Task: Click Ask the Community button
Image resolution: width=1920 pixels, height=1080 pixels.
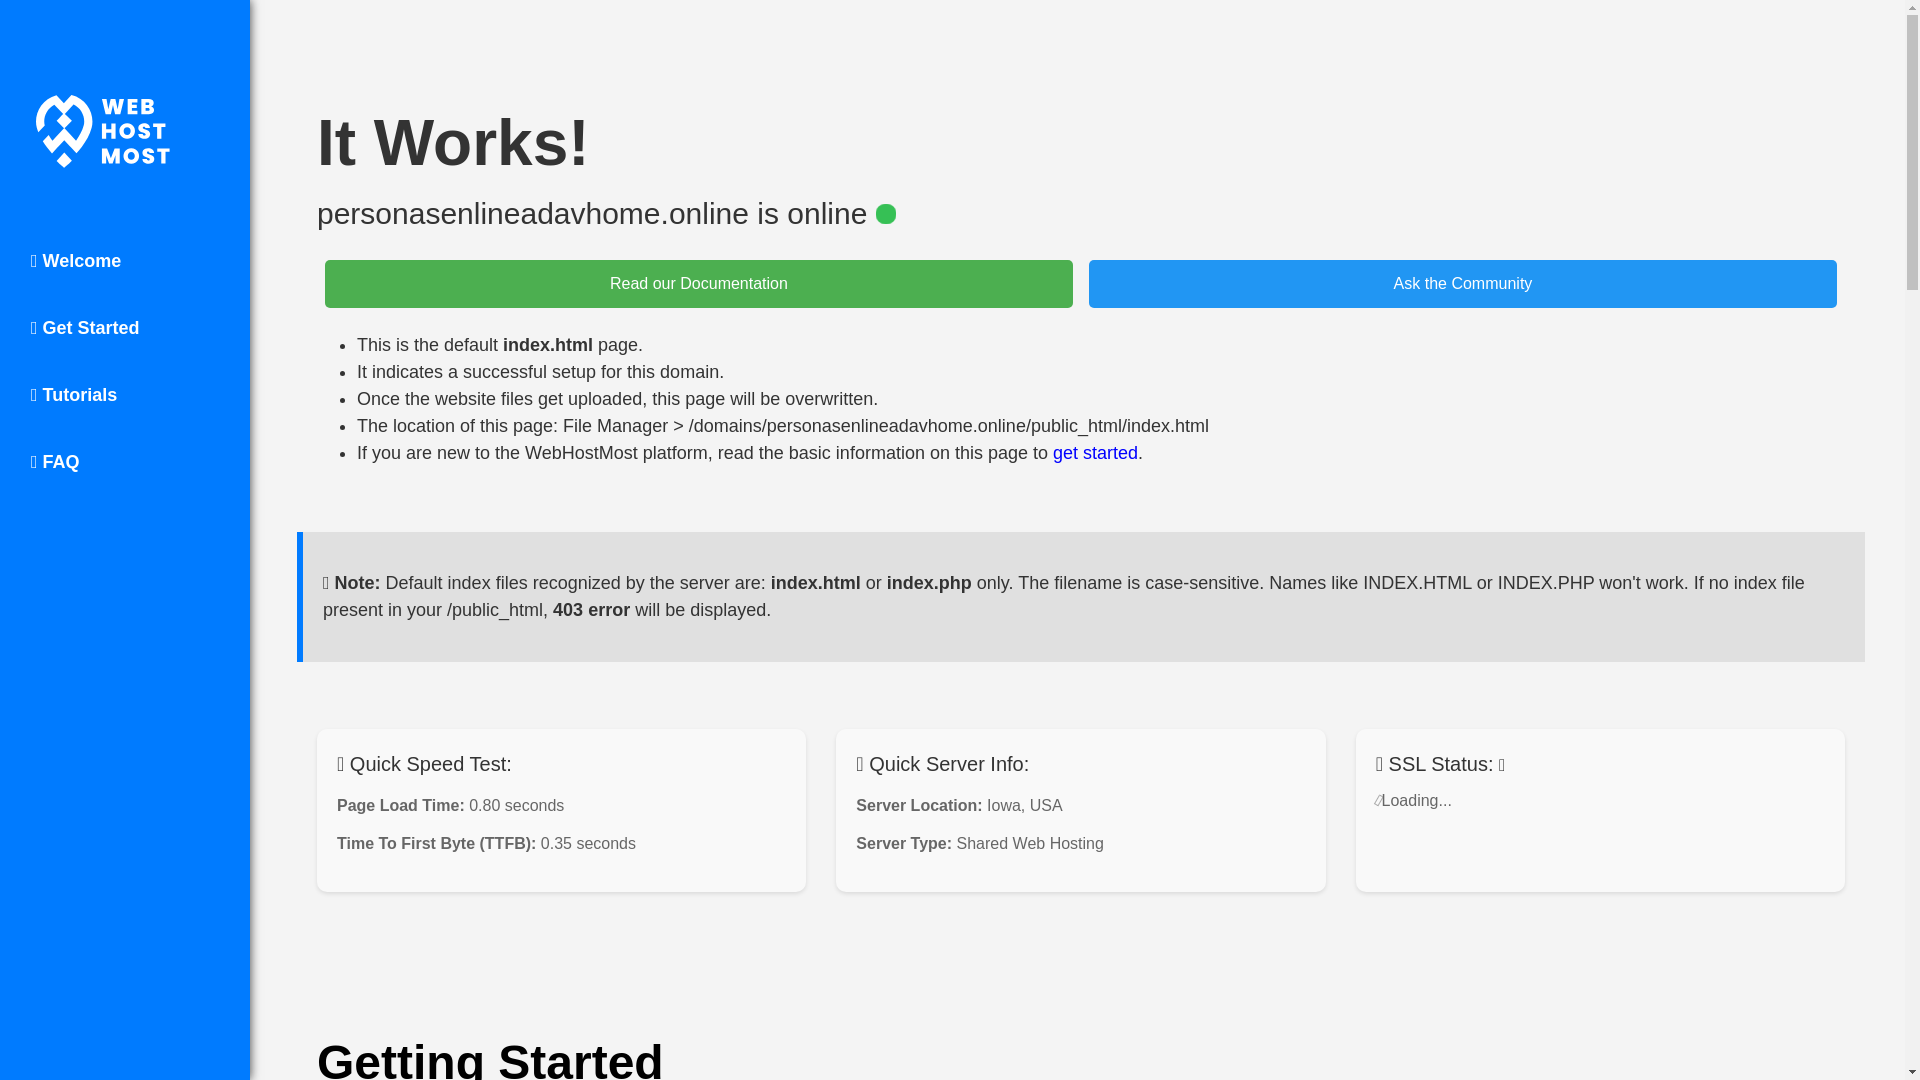Action: pyautogui.click(x=1462, y=284)
